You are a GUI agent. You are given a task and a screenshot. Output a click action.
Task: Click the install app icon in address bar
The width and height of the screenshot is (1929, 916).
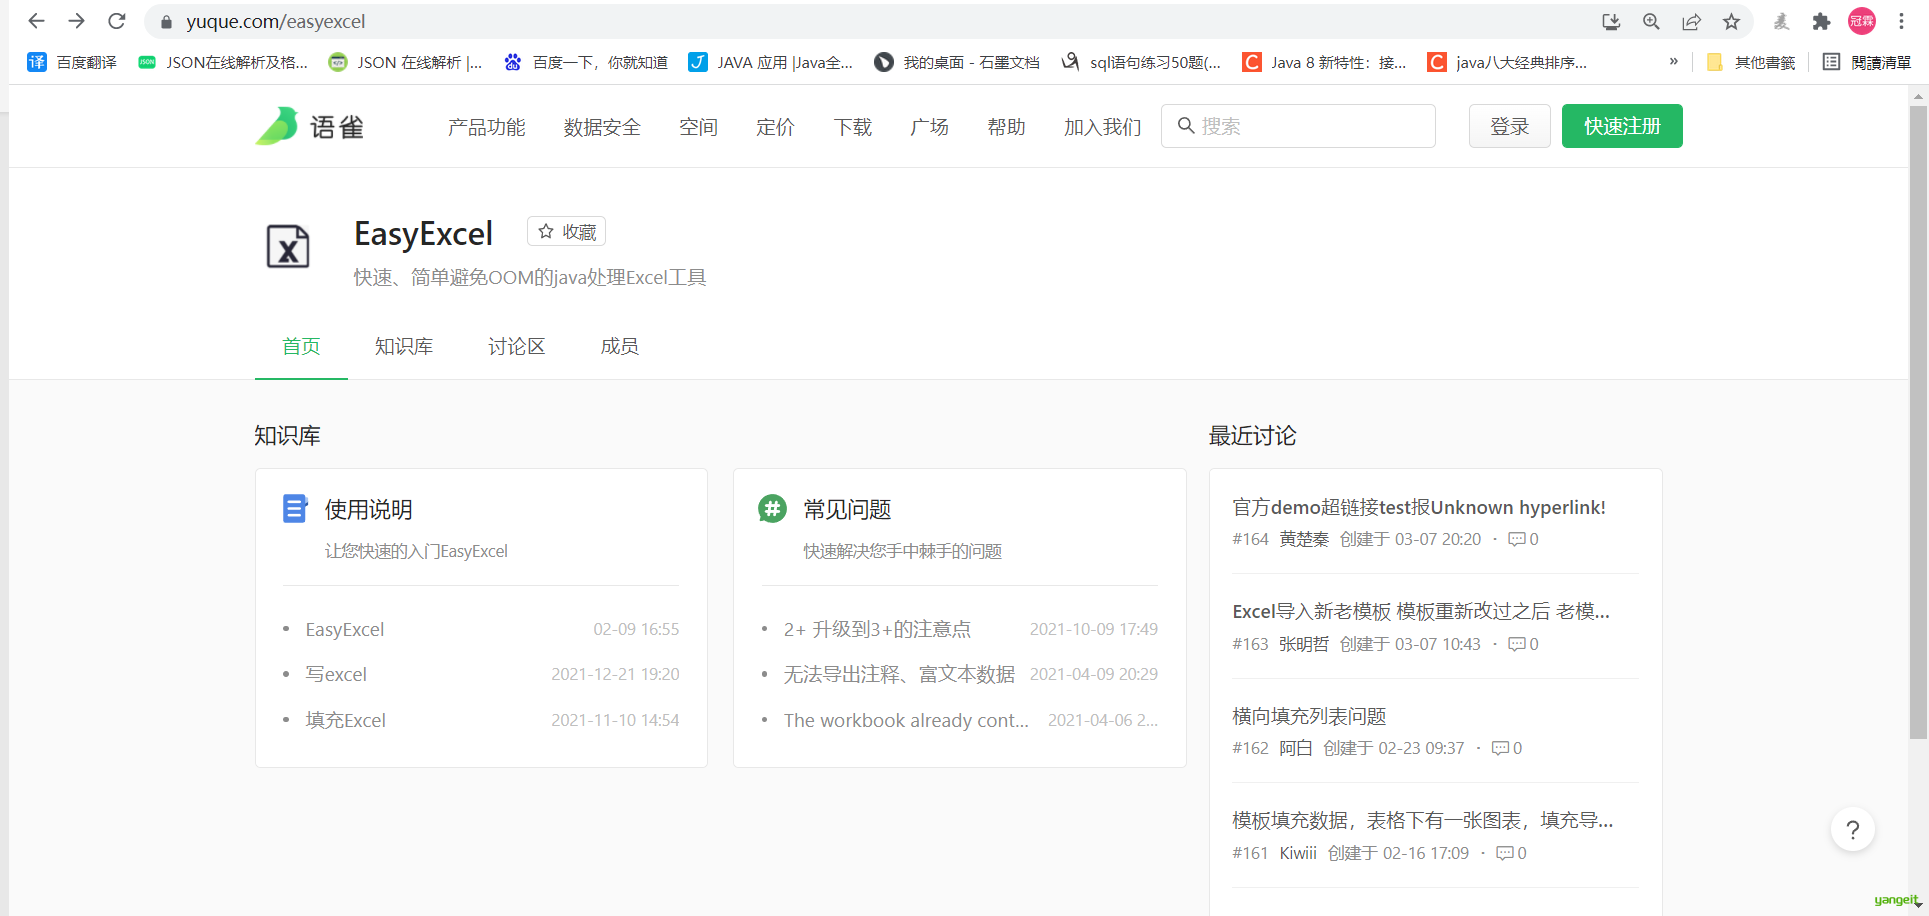[1610, 22]
